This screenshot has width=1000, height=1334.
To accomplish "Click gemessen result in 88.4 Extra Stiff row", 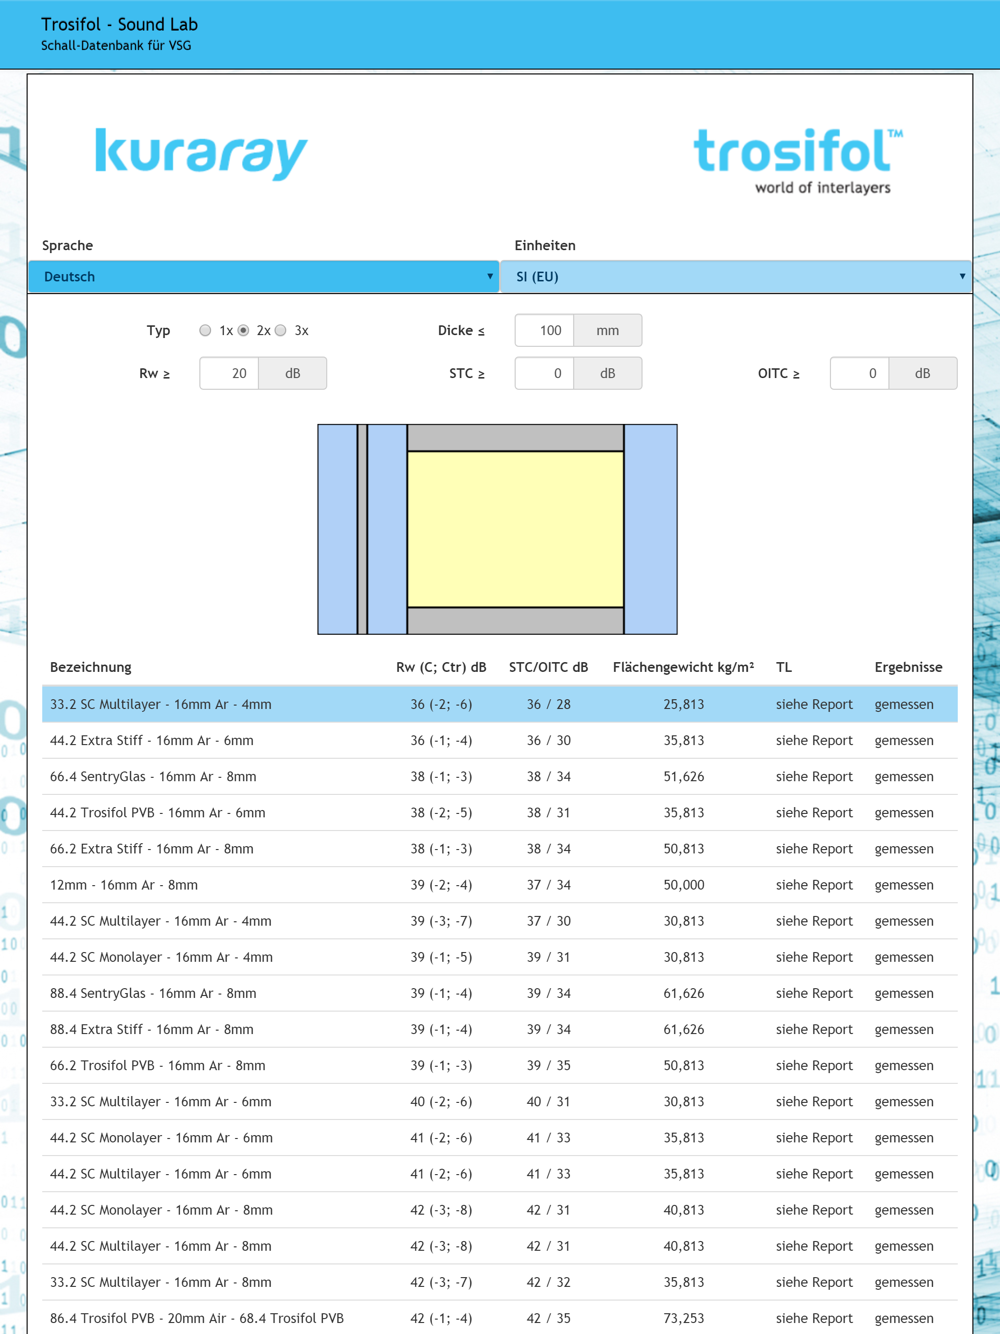I will pos(904,1029).
